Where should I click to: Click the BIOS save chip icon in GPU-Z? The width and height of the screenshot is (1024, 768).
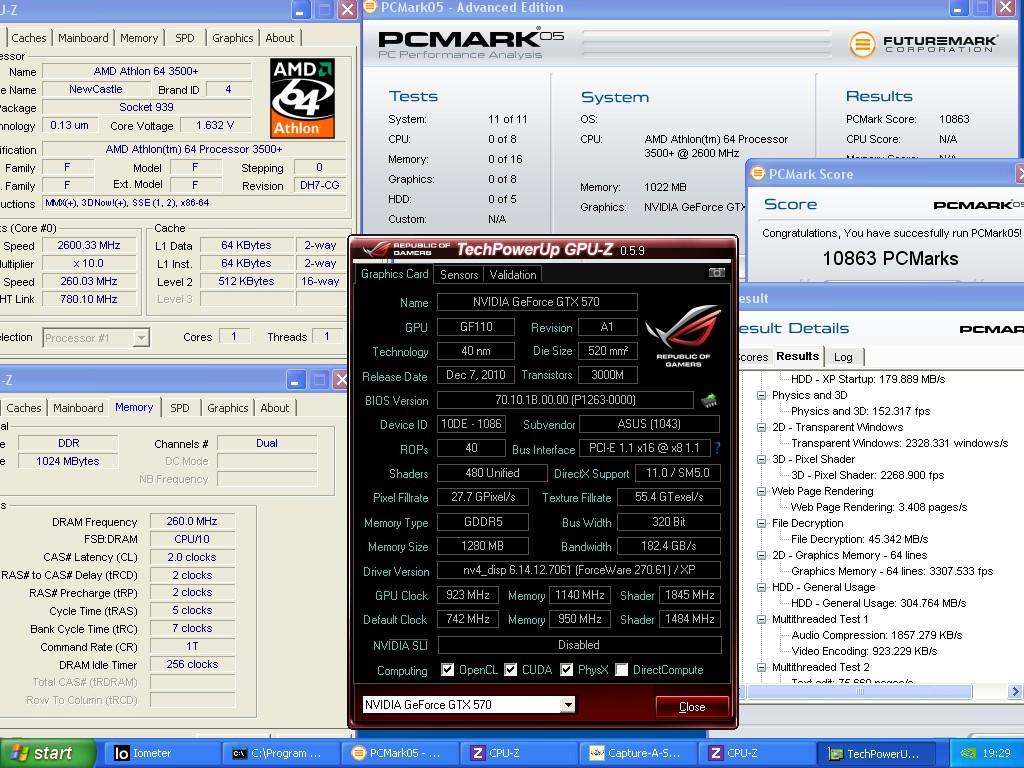[x=709, y=400]
